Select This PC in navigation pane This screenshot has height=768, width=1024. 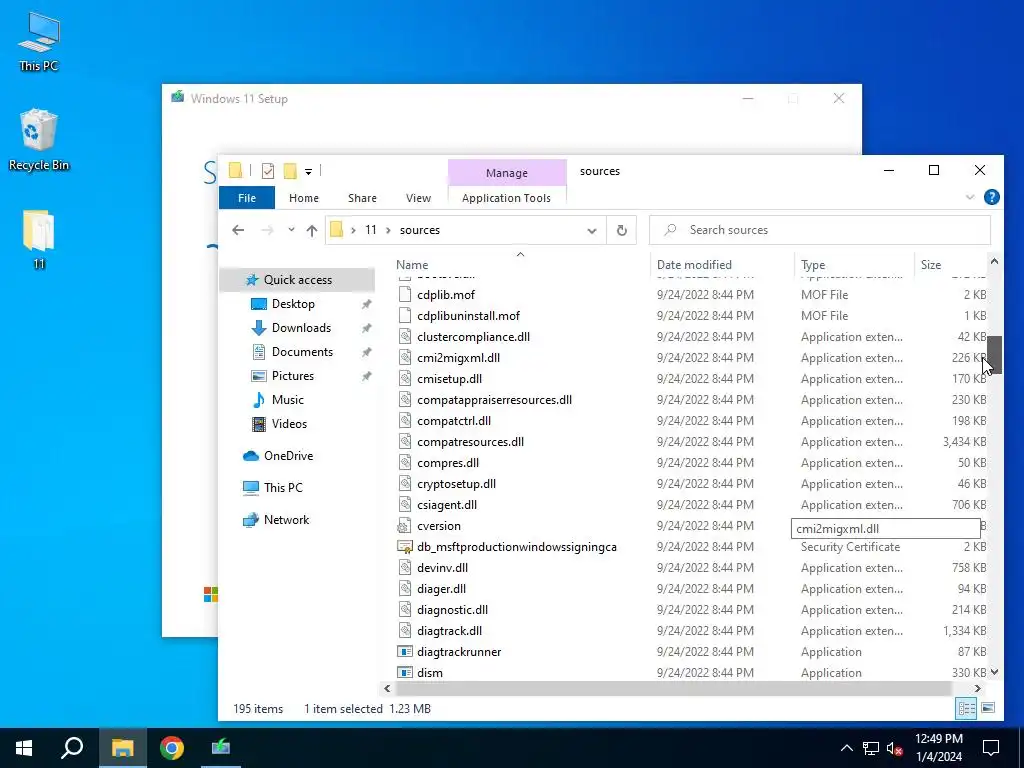[x=283, y=488]
